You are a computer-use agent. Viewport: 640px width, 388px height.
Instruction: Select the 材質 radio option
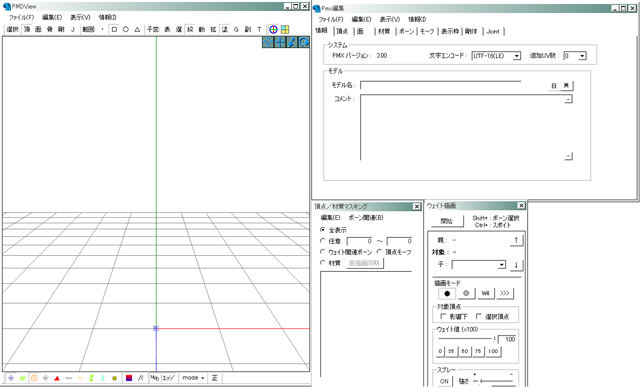[323, 263]
